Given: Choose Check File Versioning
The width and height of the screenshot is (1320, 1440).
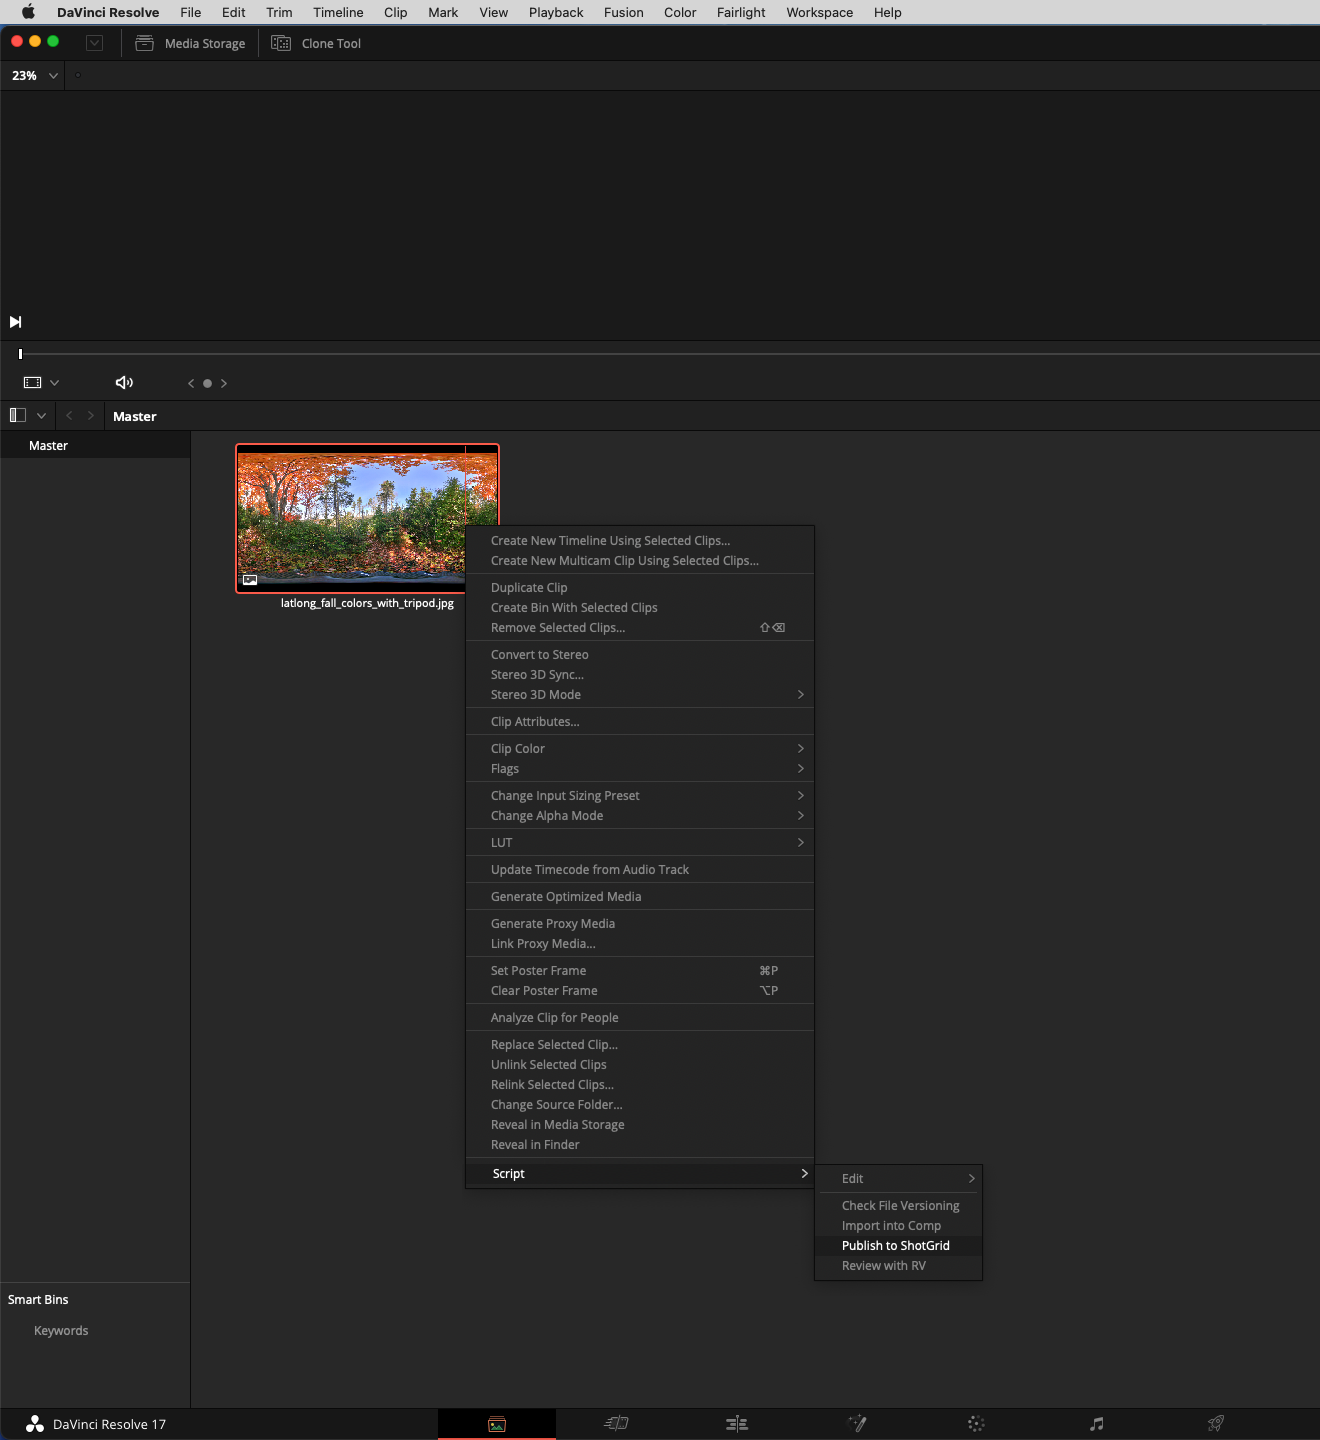Looking at the screenshot, I should 899,1206.
